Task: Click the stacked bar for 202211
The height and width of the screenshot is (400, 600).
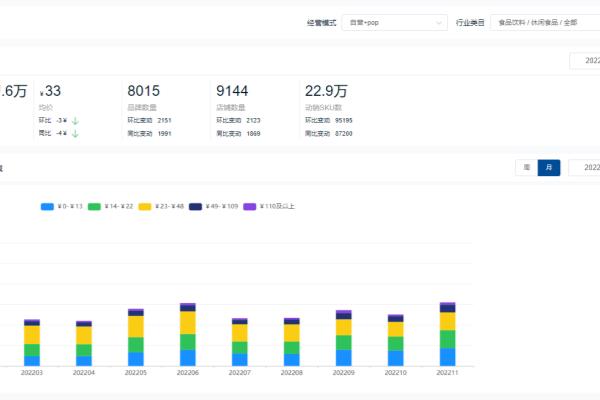Action: (447, 335)
